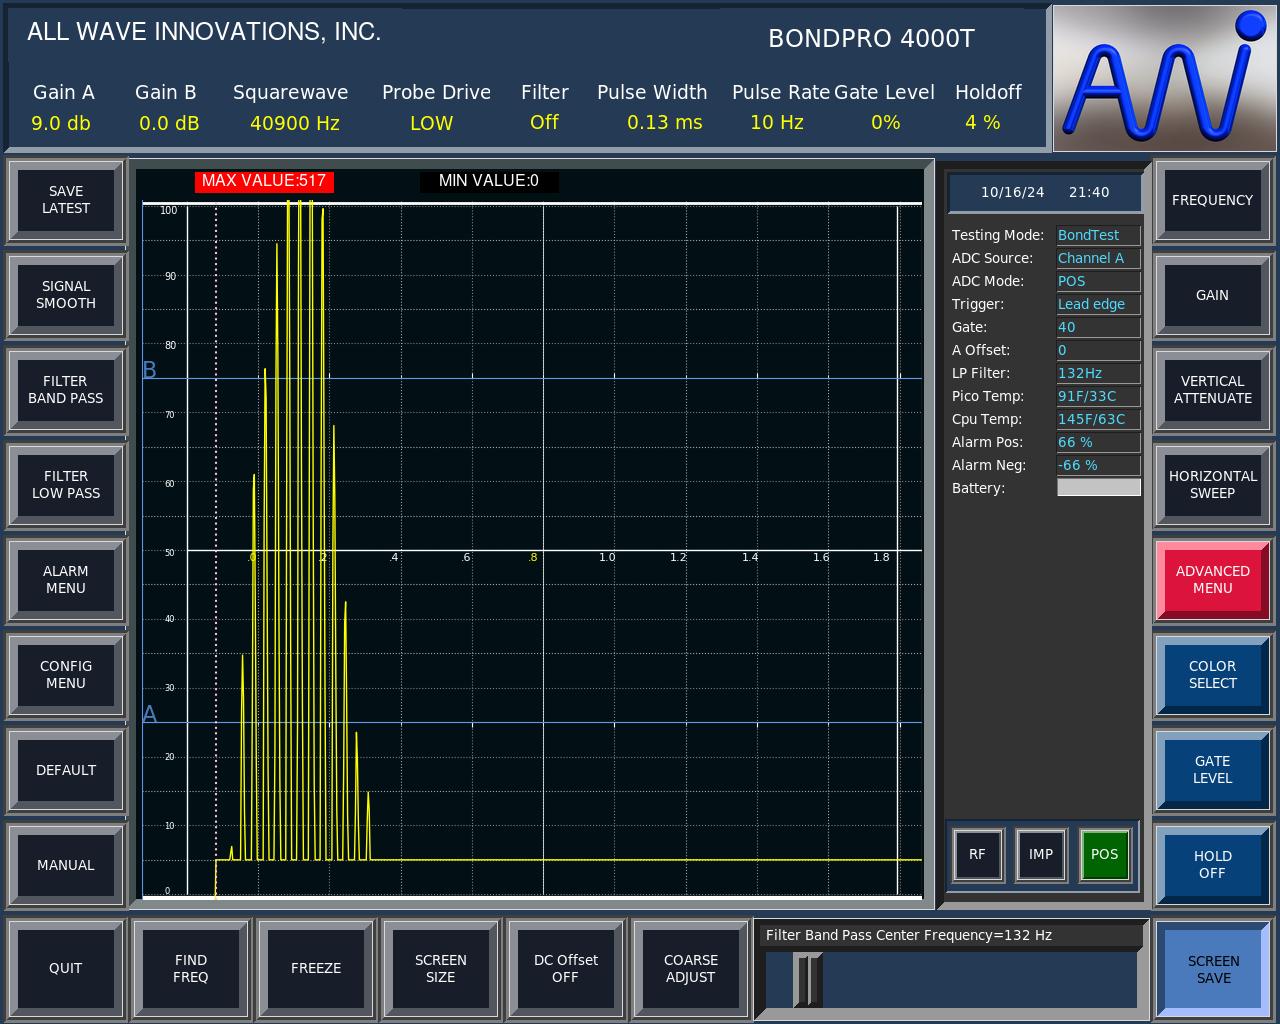Image resolution: width=1280 pixels, height=1024 pixels.
Task: Click Squarewave value 40900 Hz
Action: tap(295, 123)
